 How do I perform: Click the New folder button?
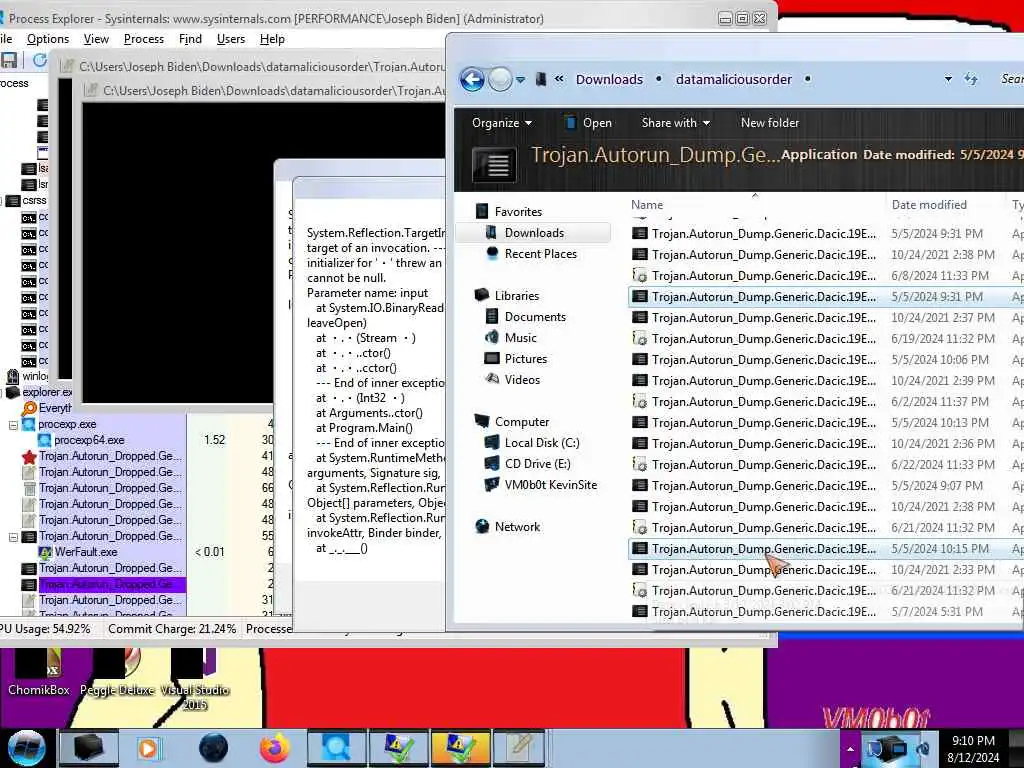click(x=769, y=123)
